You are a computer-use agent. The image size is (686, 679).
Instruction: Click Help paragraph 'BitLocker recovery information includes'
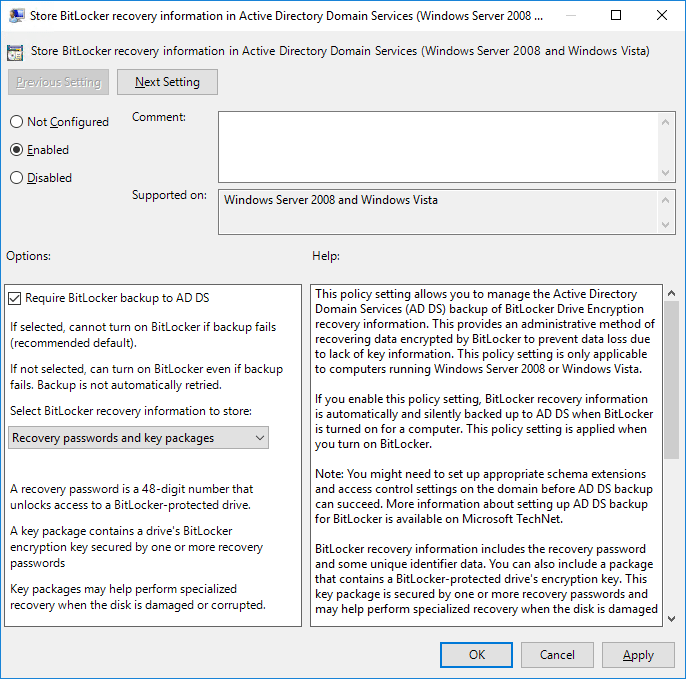click(x=486, y=579)
